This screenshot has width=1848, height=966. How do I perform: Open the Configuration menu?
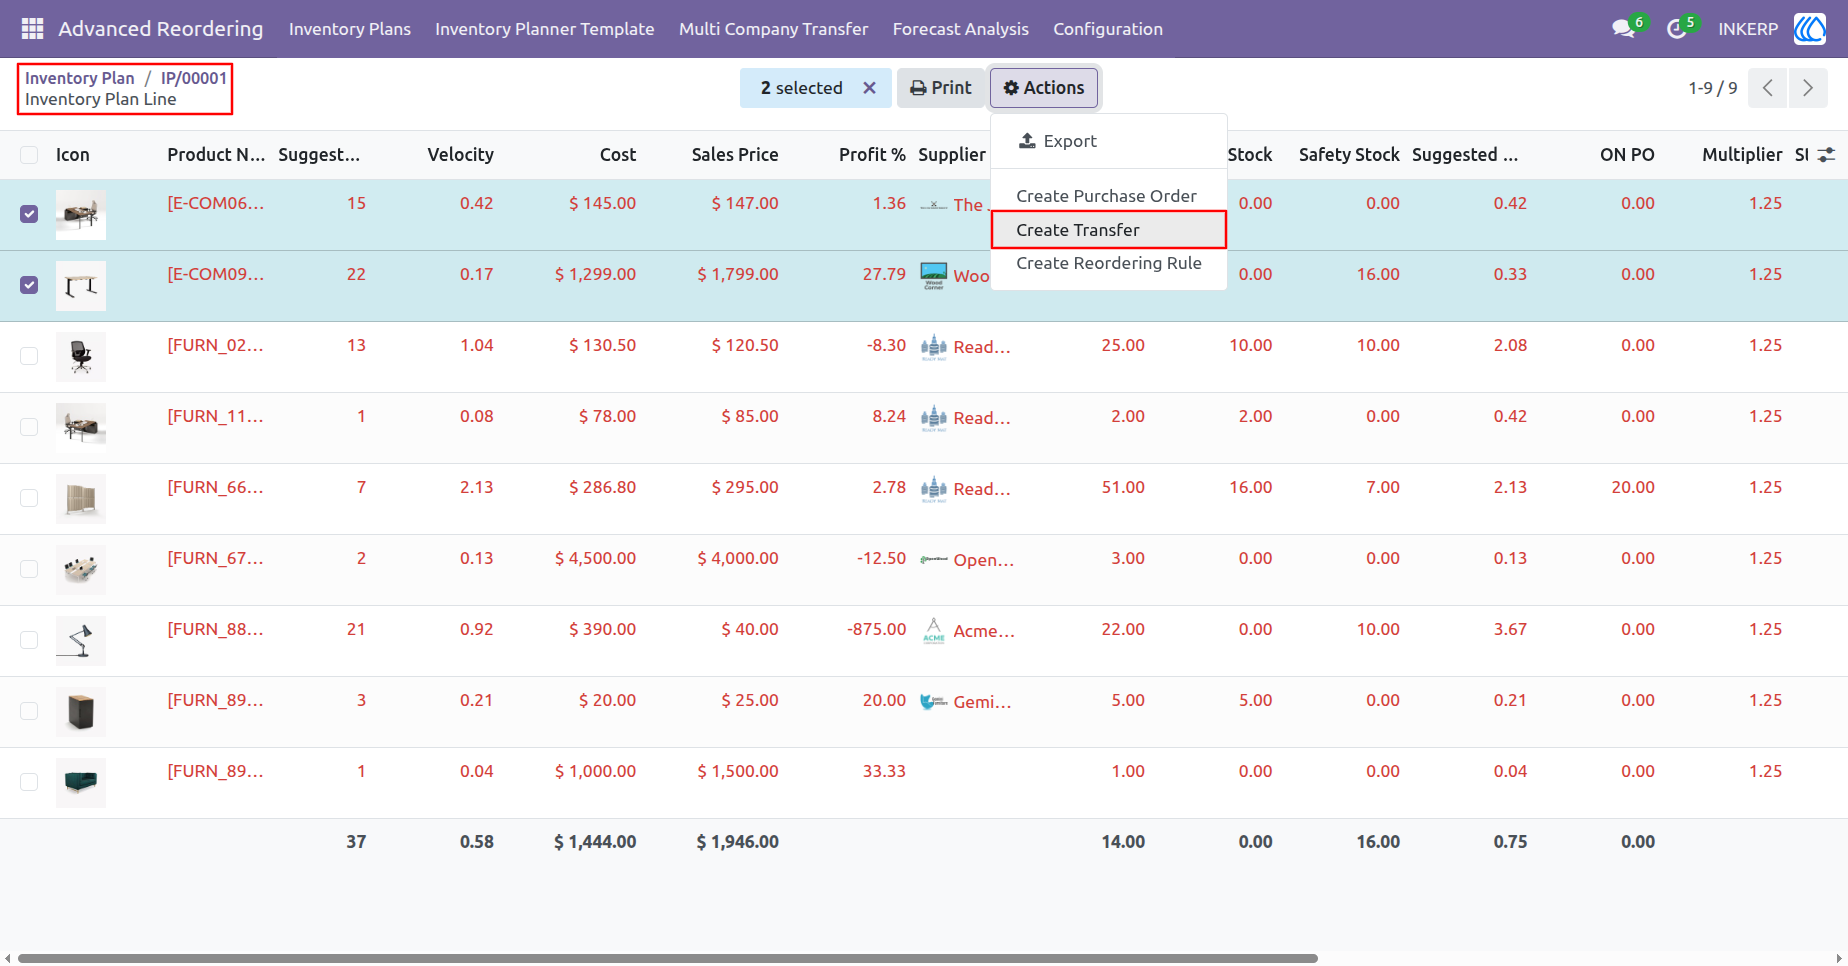[1108, 29]
